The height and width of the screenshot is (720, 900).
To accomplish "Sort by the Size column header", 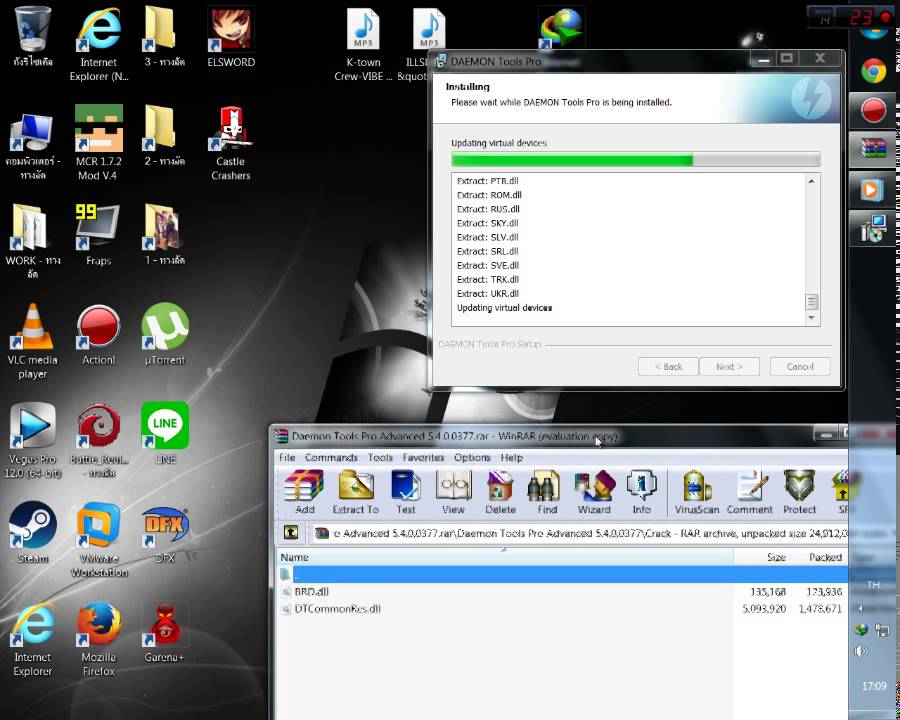I will pyautogui.click(x=762, y=557).
